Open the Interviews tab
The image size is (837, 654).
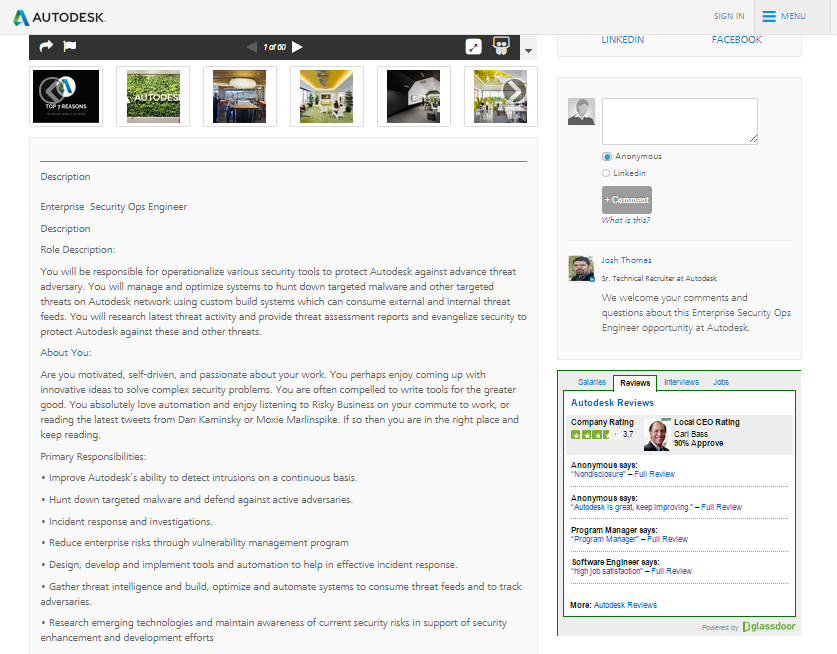click(681, 381)
